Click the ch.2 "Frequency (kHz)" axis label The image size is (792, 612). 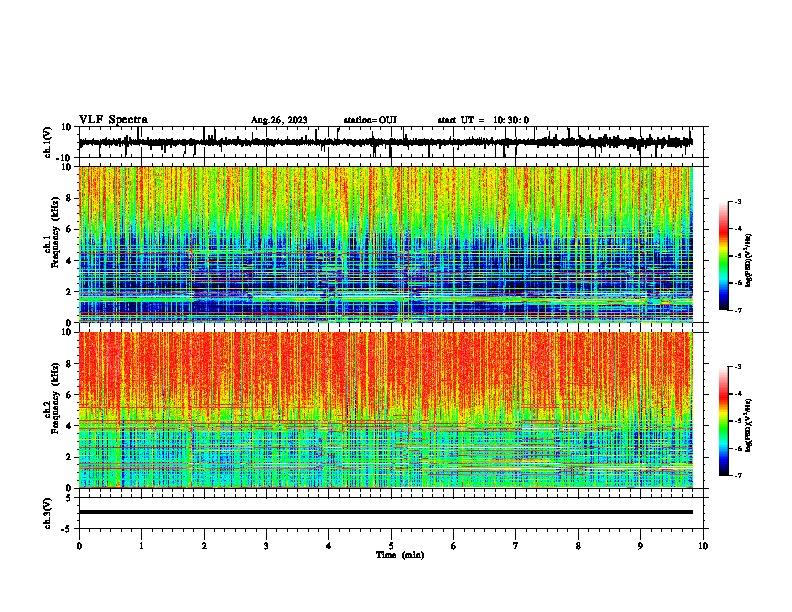pos(55,398)
